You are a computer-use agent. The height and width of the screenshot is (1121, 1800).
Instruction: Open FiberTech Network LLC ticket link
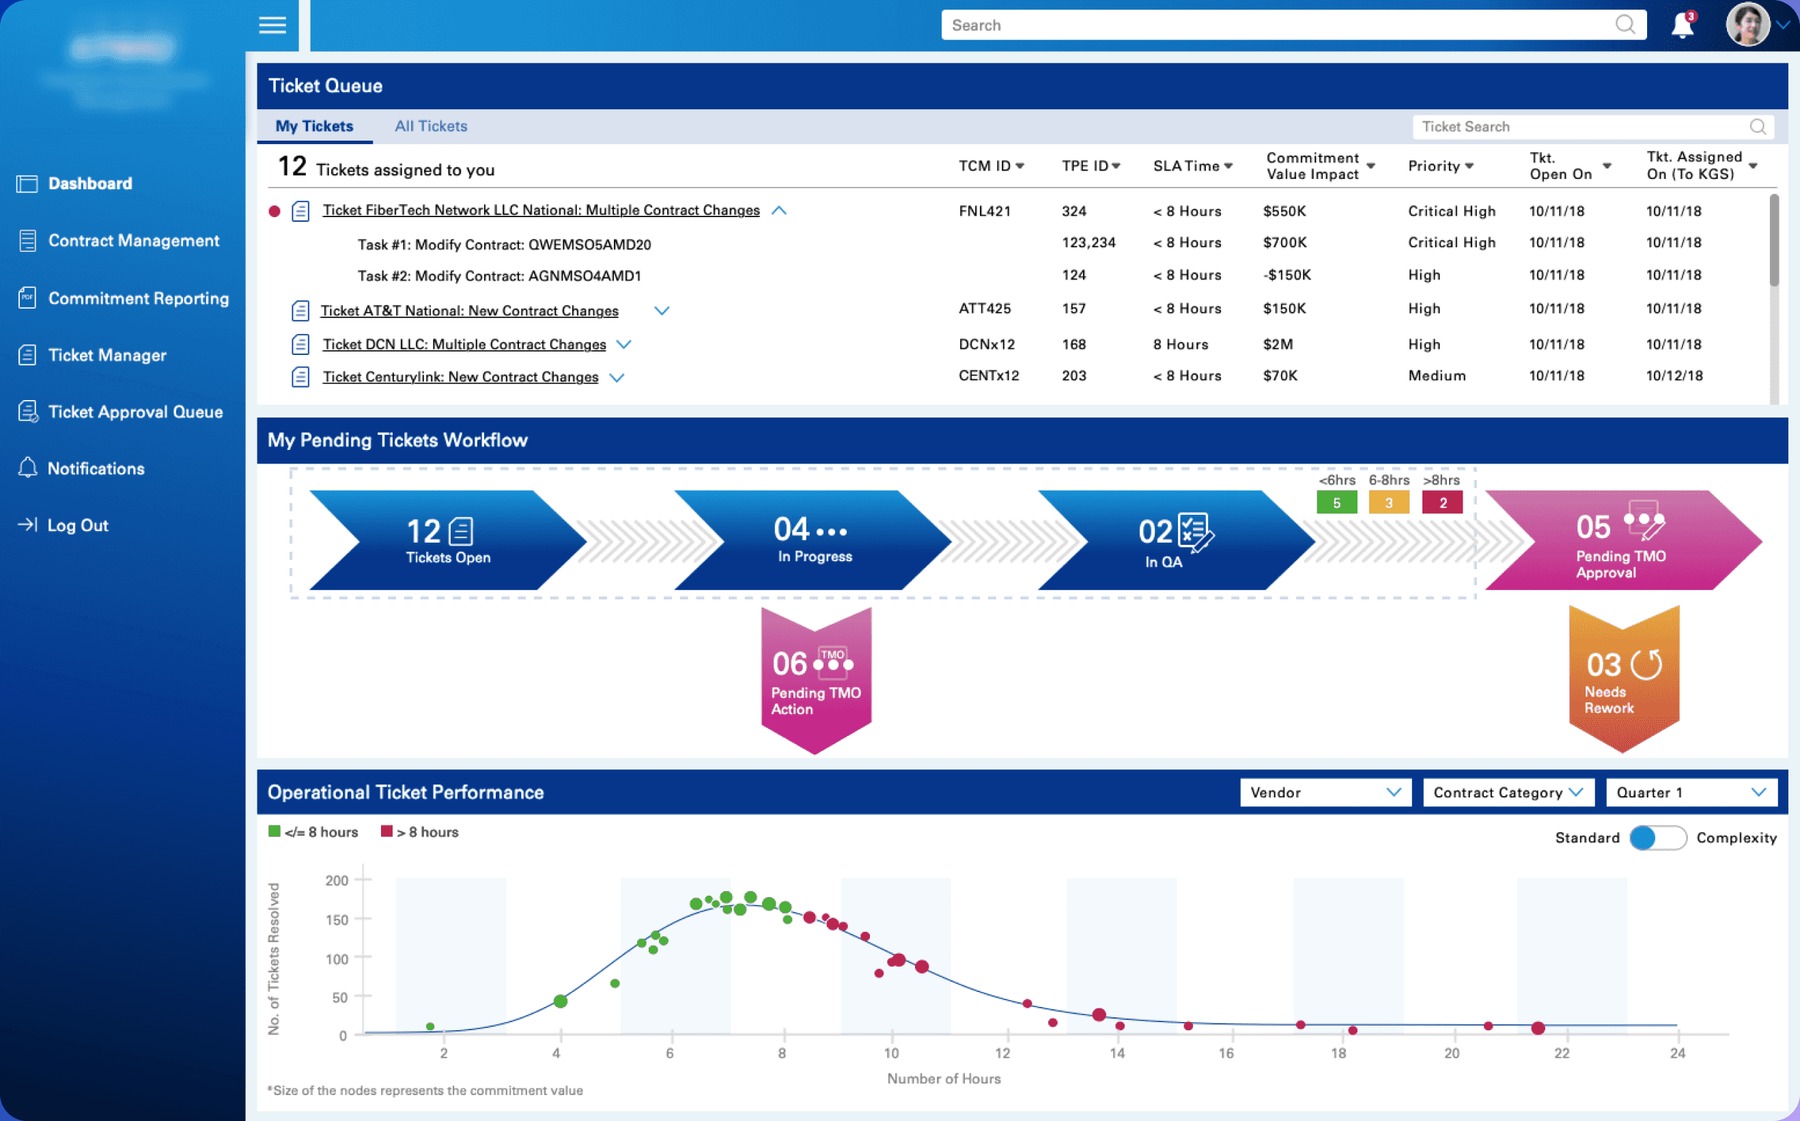(541, 210)
